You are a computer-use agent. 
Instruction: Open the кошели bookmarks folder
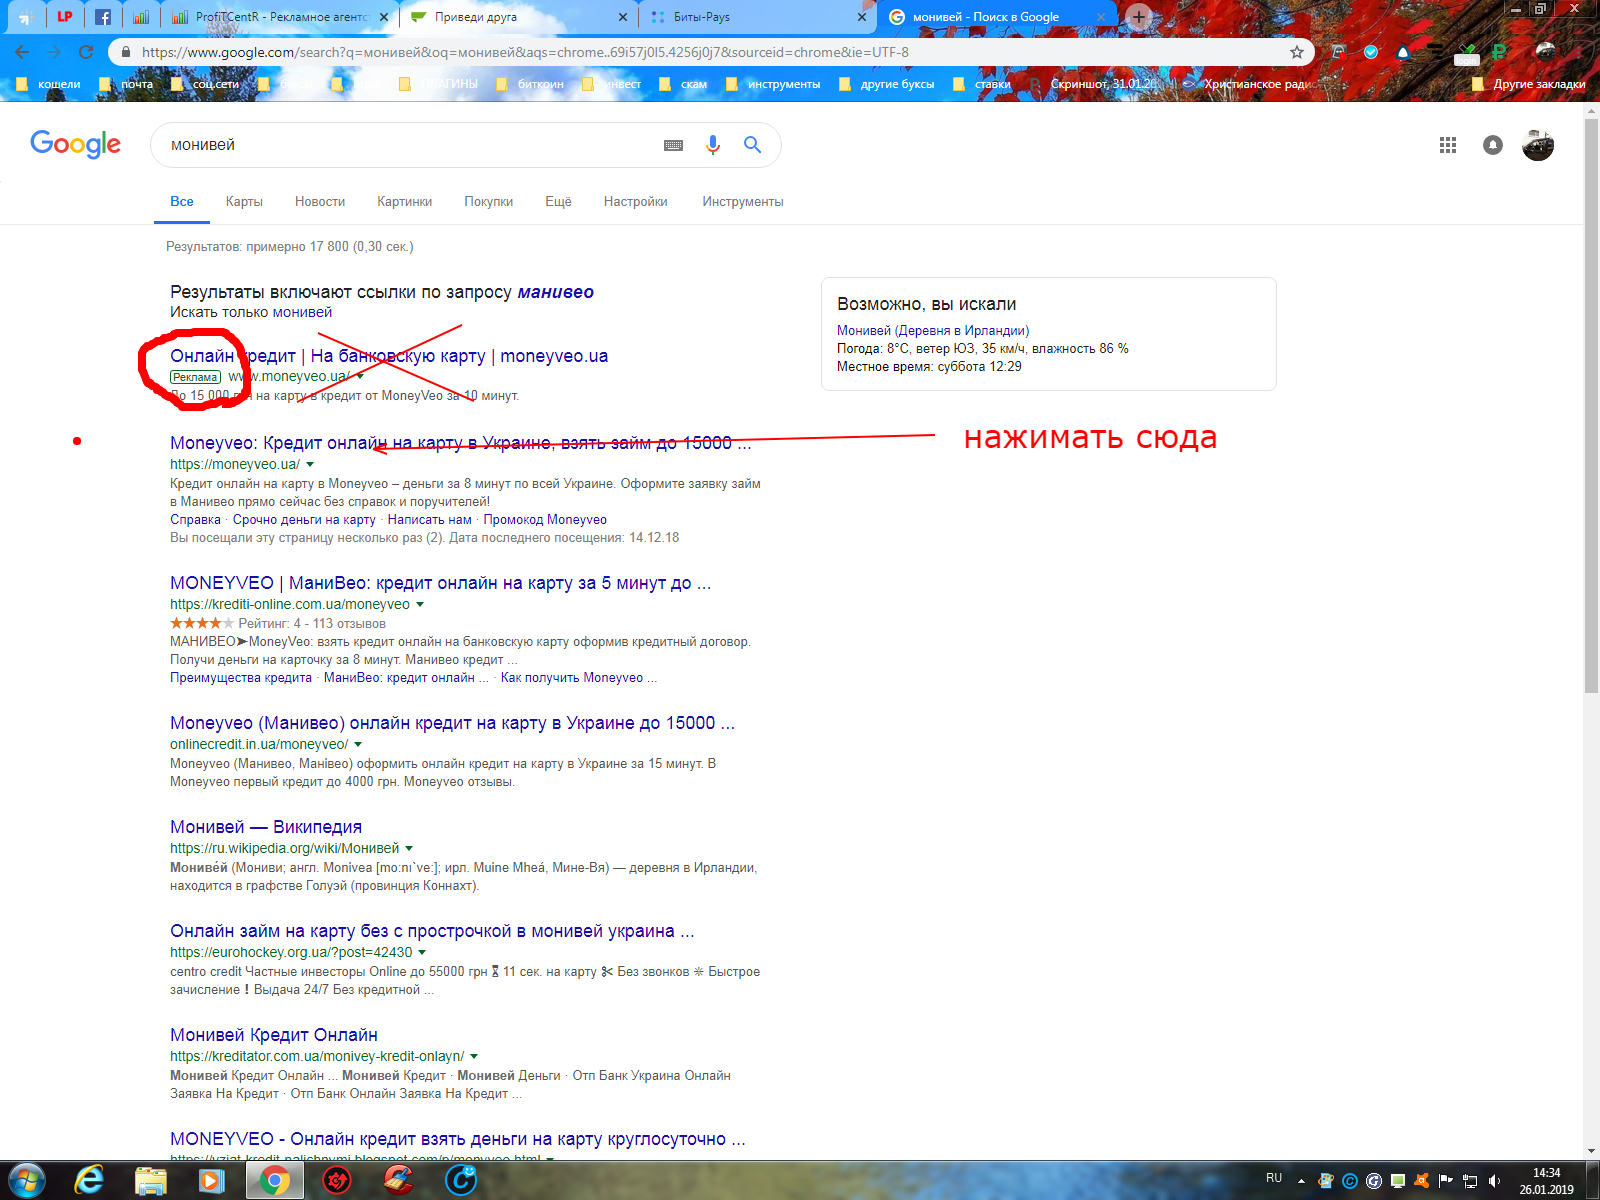[x=48, y=84]
